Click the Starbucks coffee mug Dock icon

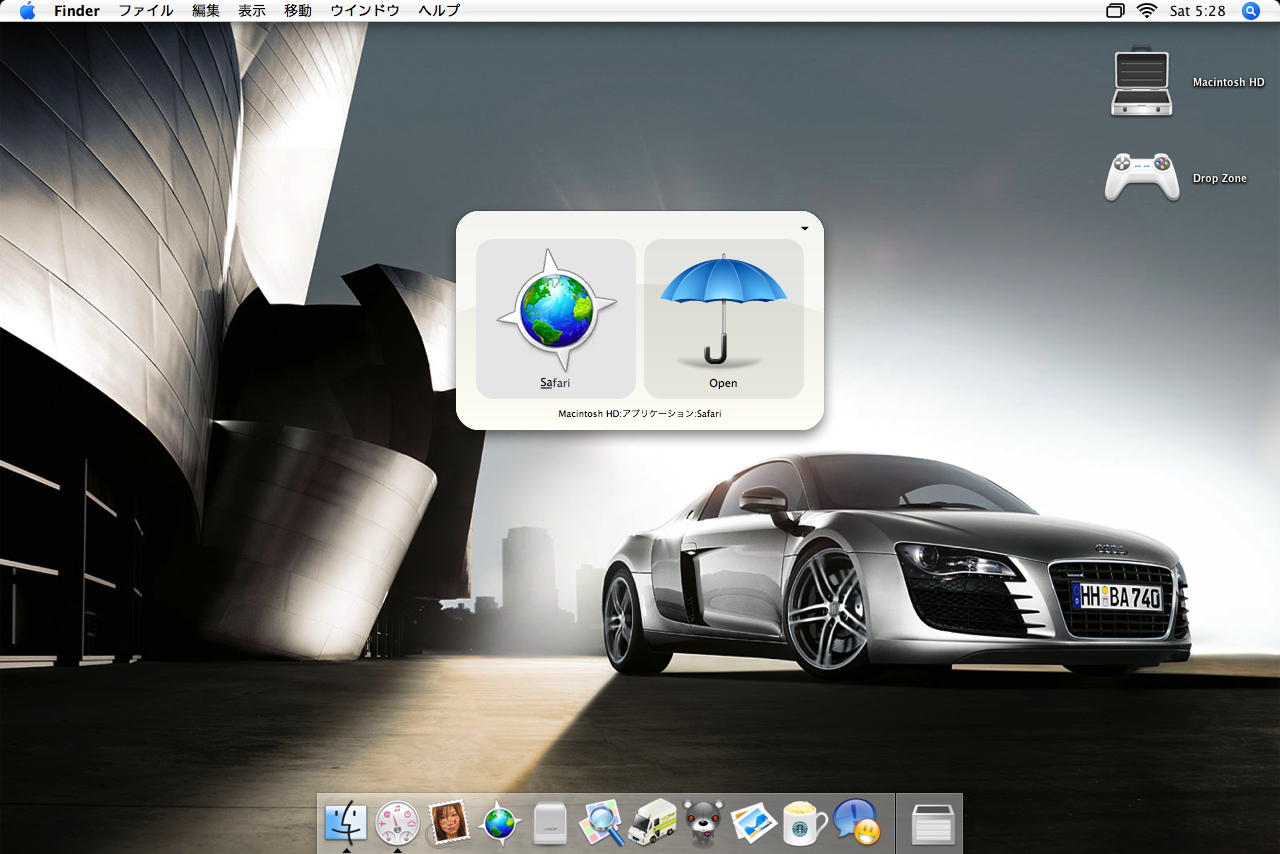805,823
